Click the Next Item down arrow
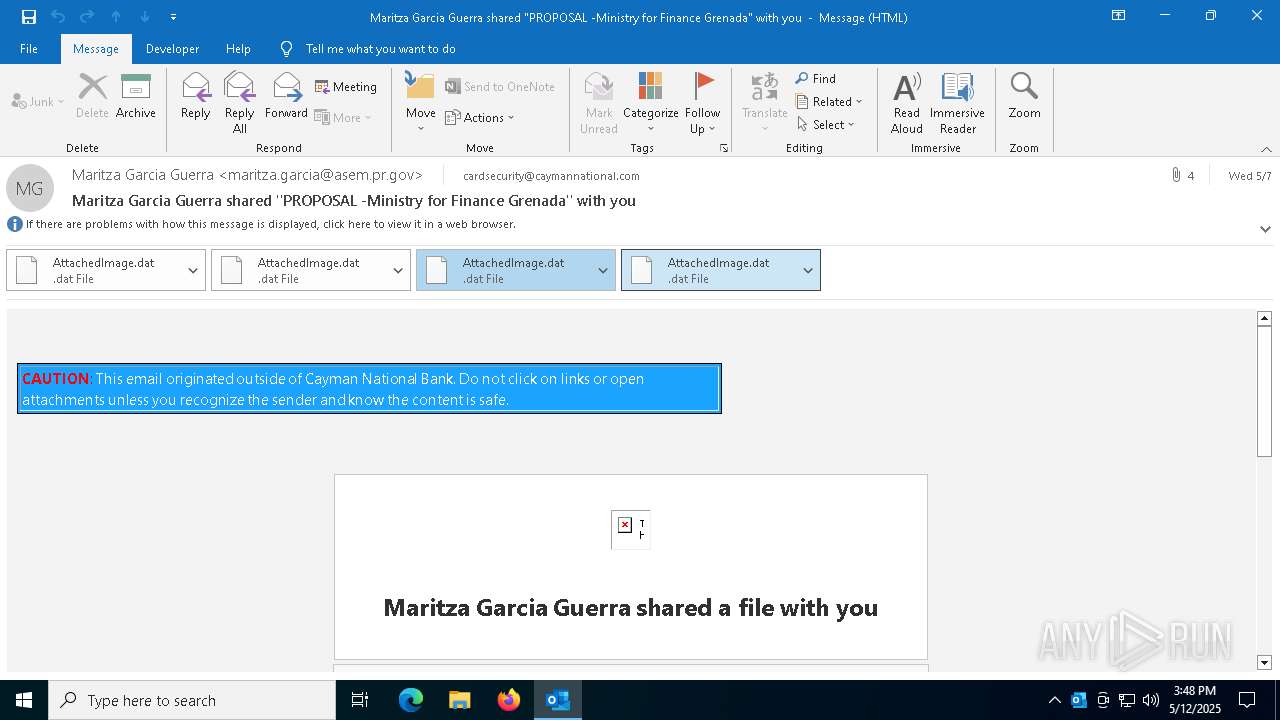1280x720 pixels. click(x=145, y=17)
